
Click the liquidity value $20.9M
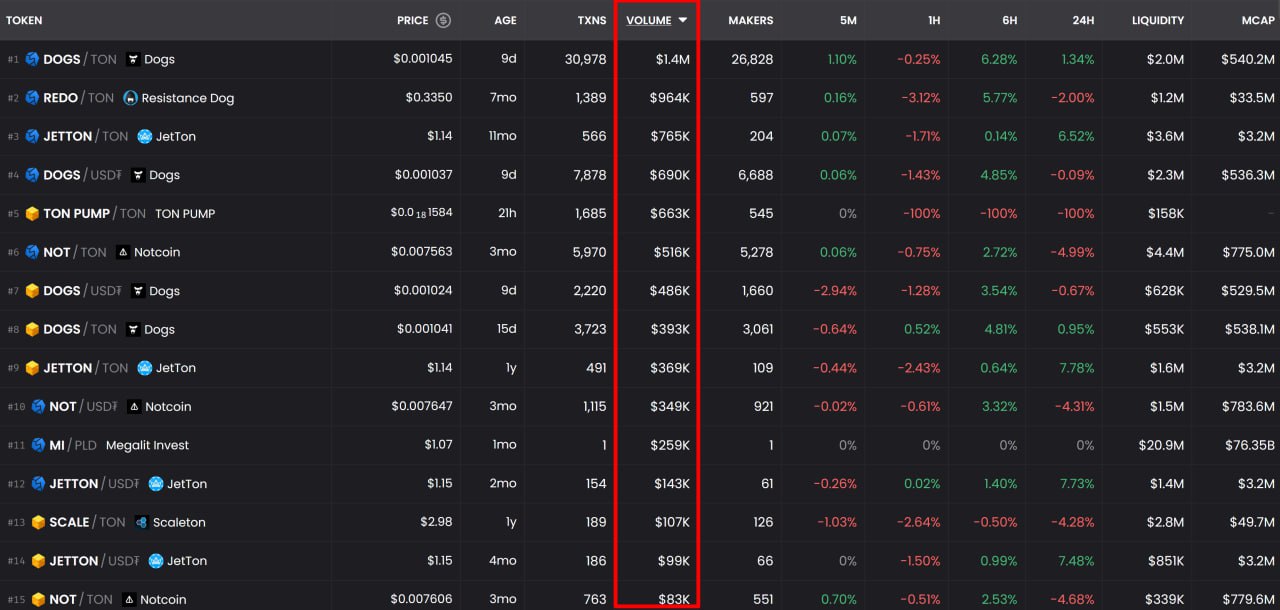point(1162,445)
